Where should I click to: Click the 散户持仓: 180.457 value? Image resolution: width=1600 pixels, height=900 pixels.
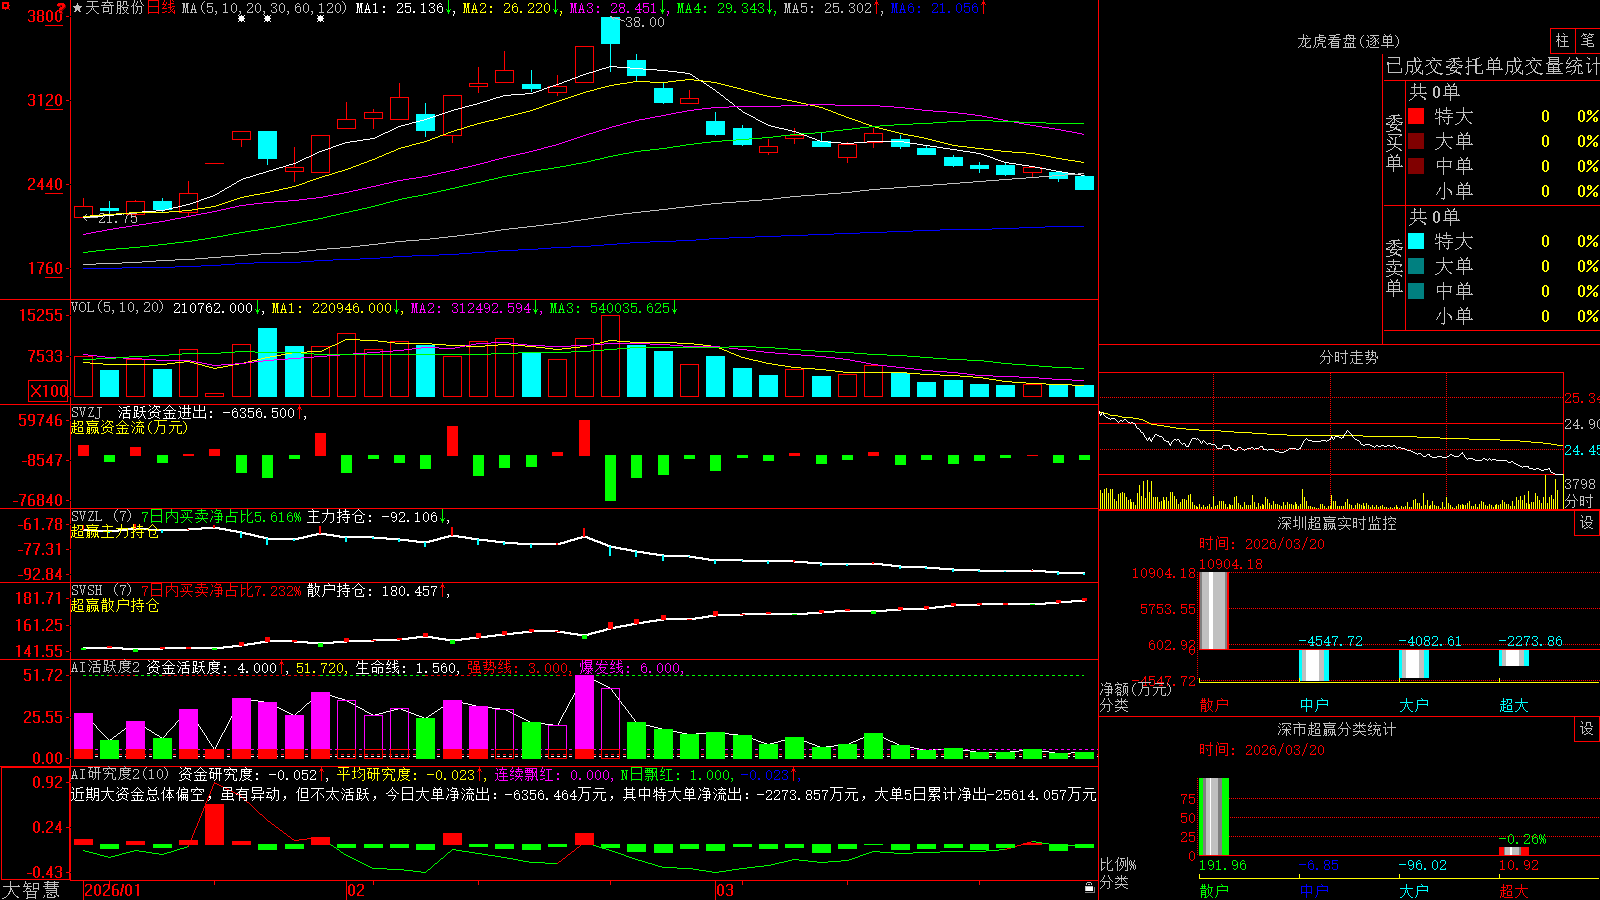[377, 591]
